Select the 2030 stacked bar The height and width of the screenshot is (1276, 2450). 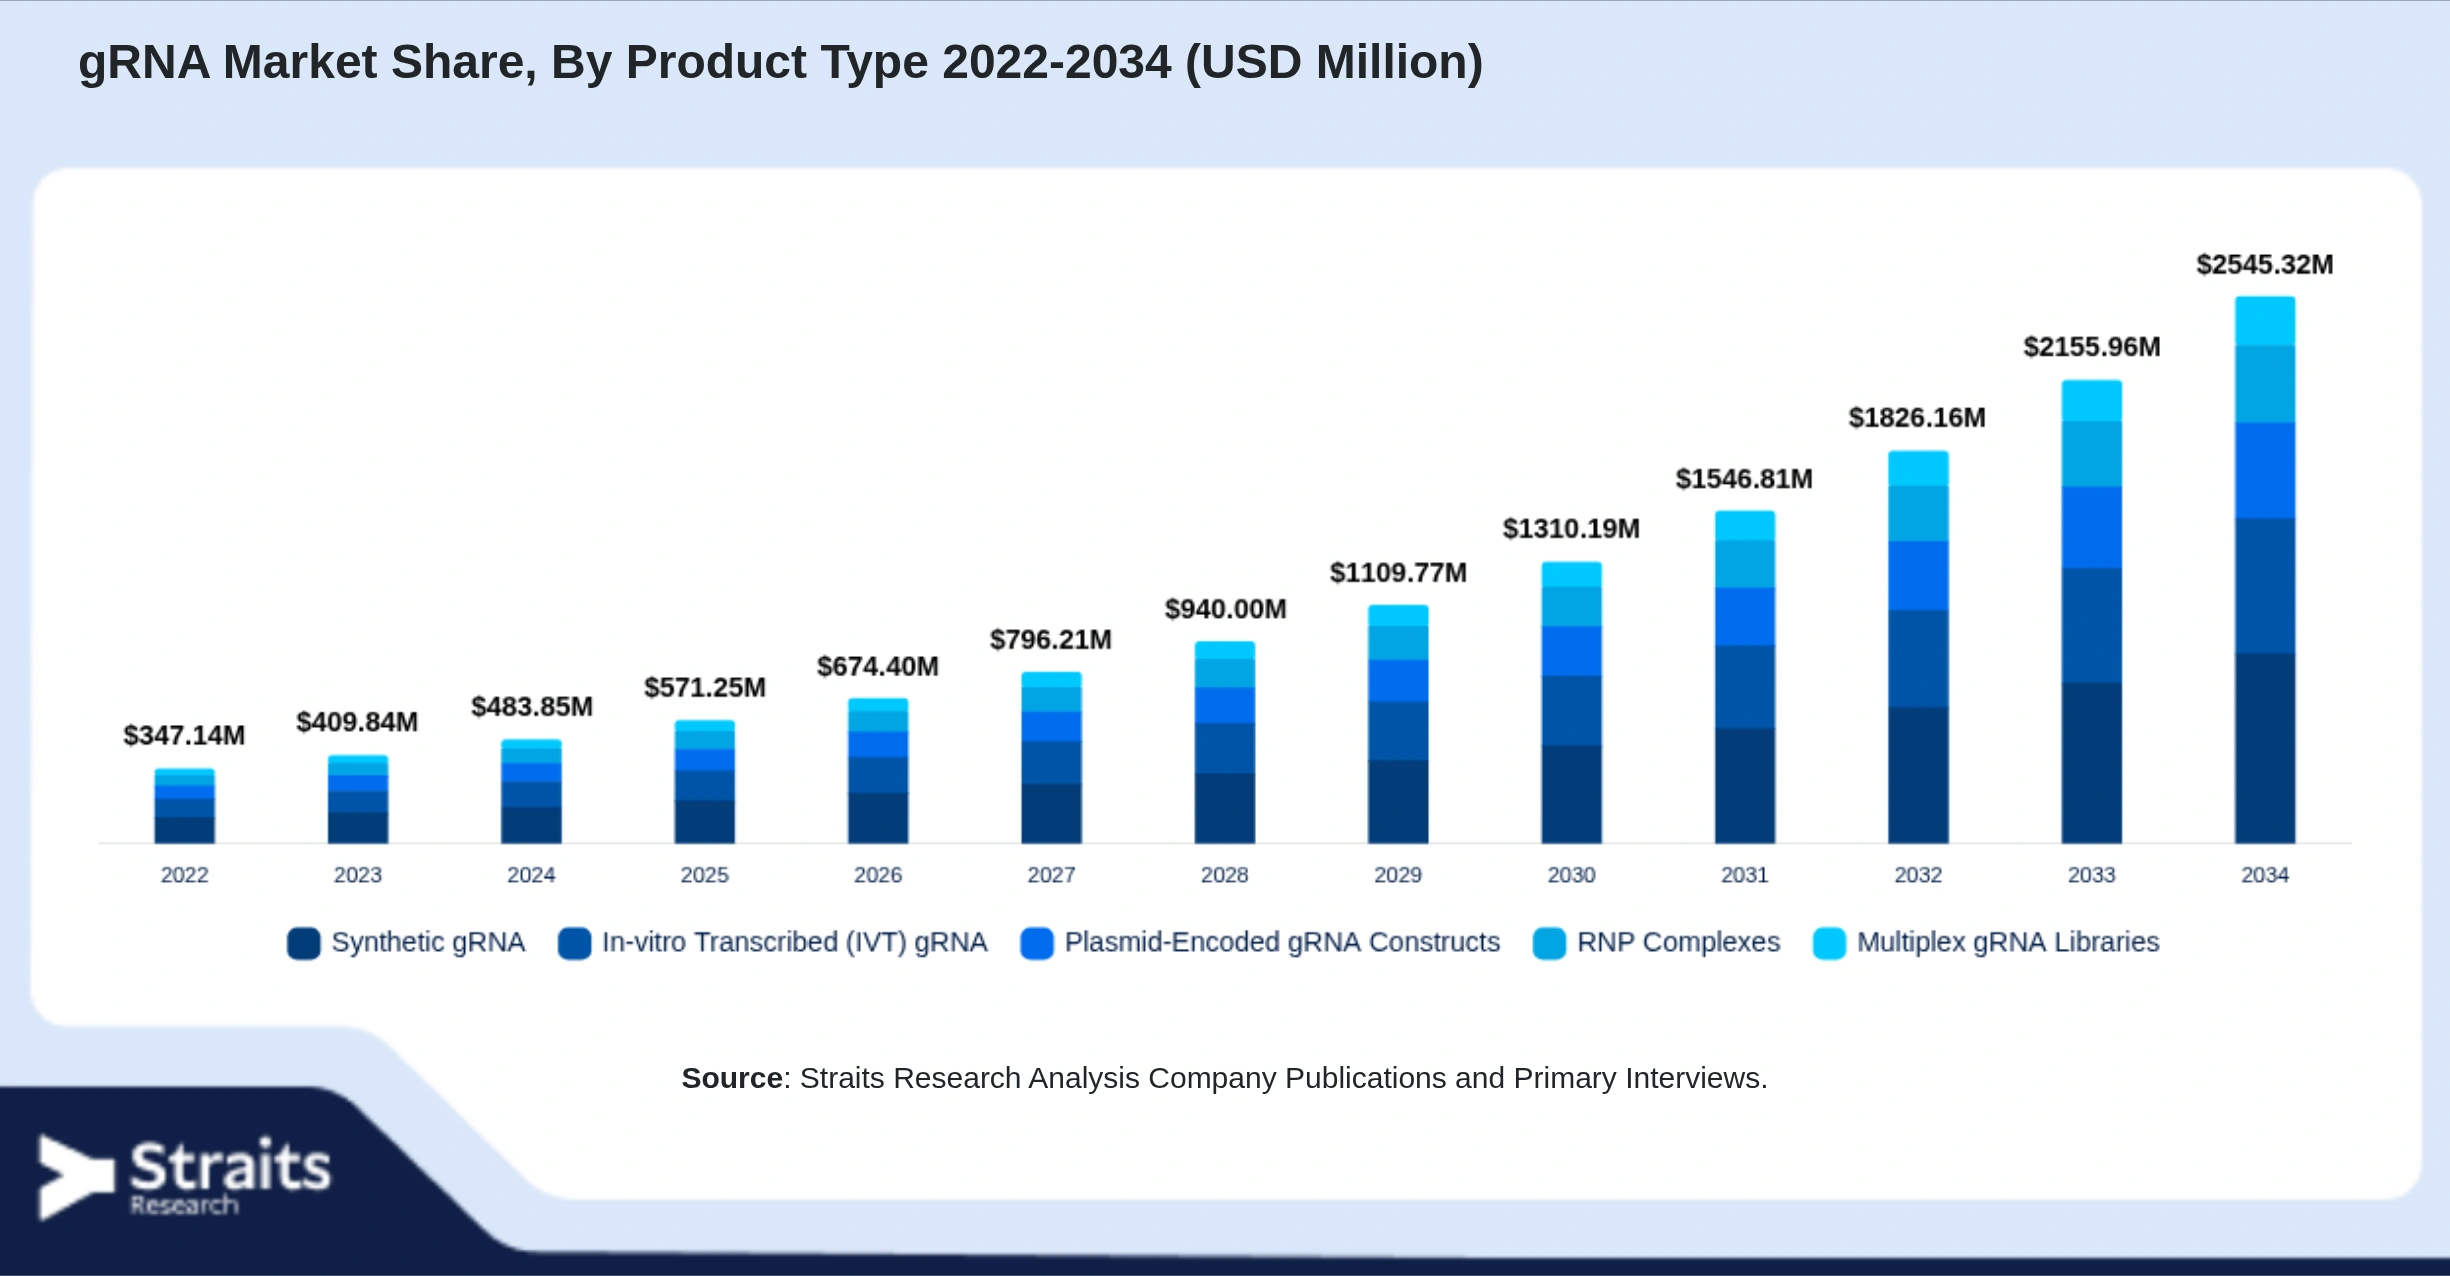pos(1571,703)
